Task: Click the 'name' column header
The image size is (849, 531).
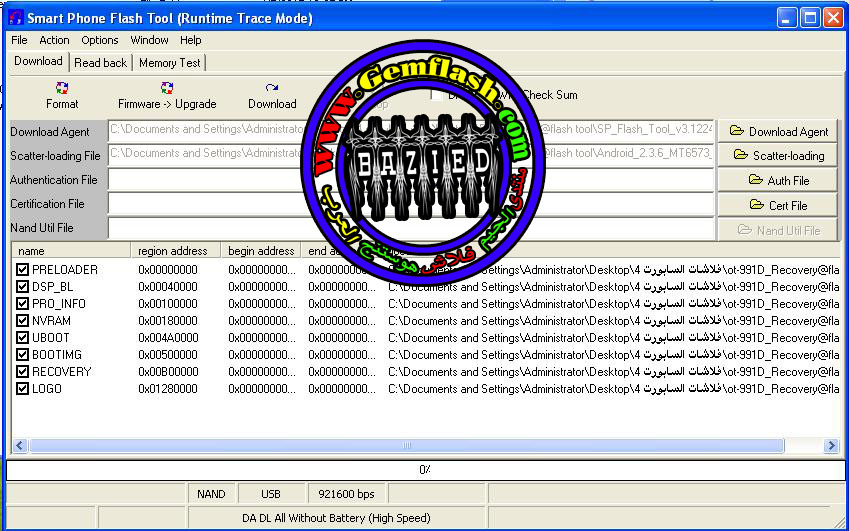Action: [71, 251]
